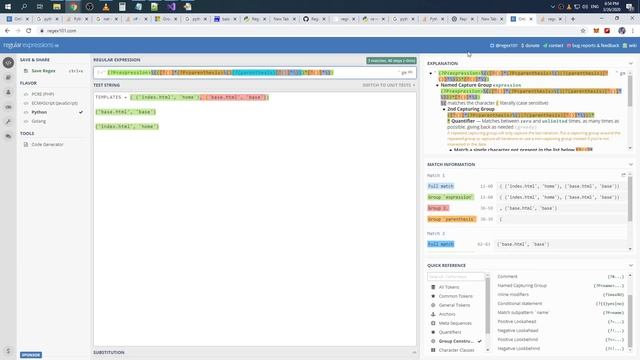Image resolution: width=640 pixels, height=360 pixels.
Task: Open the donate link
Action: 530,46
